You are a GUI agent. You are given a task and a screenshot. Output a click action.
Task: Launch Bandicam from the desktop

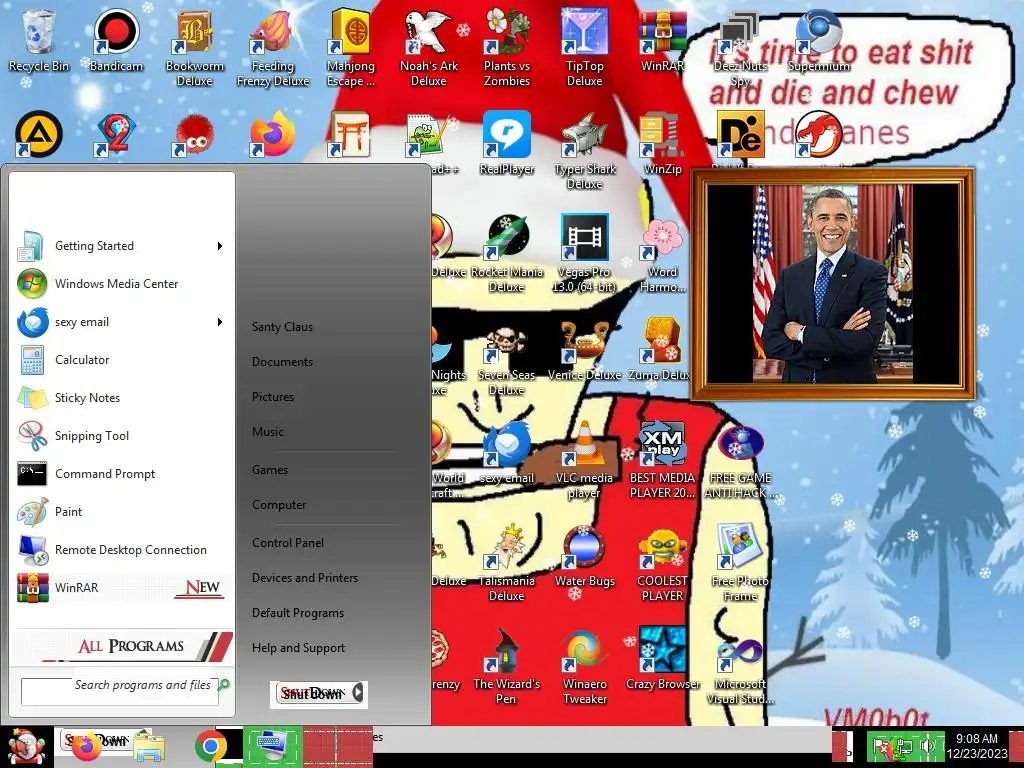(116, 41)
